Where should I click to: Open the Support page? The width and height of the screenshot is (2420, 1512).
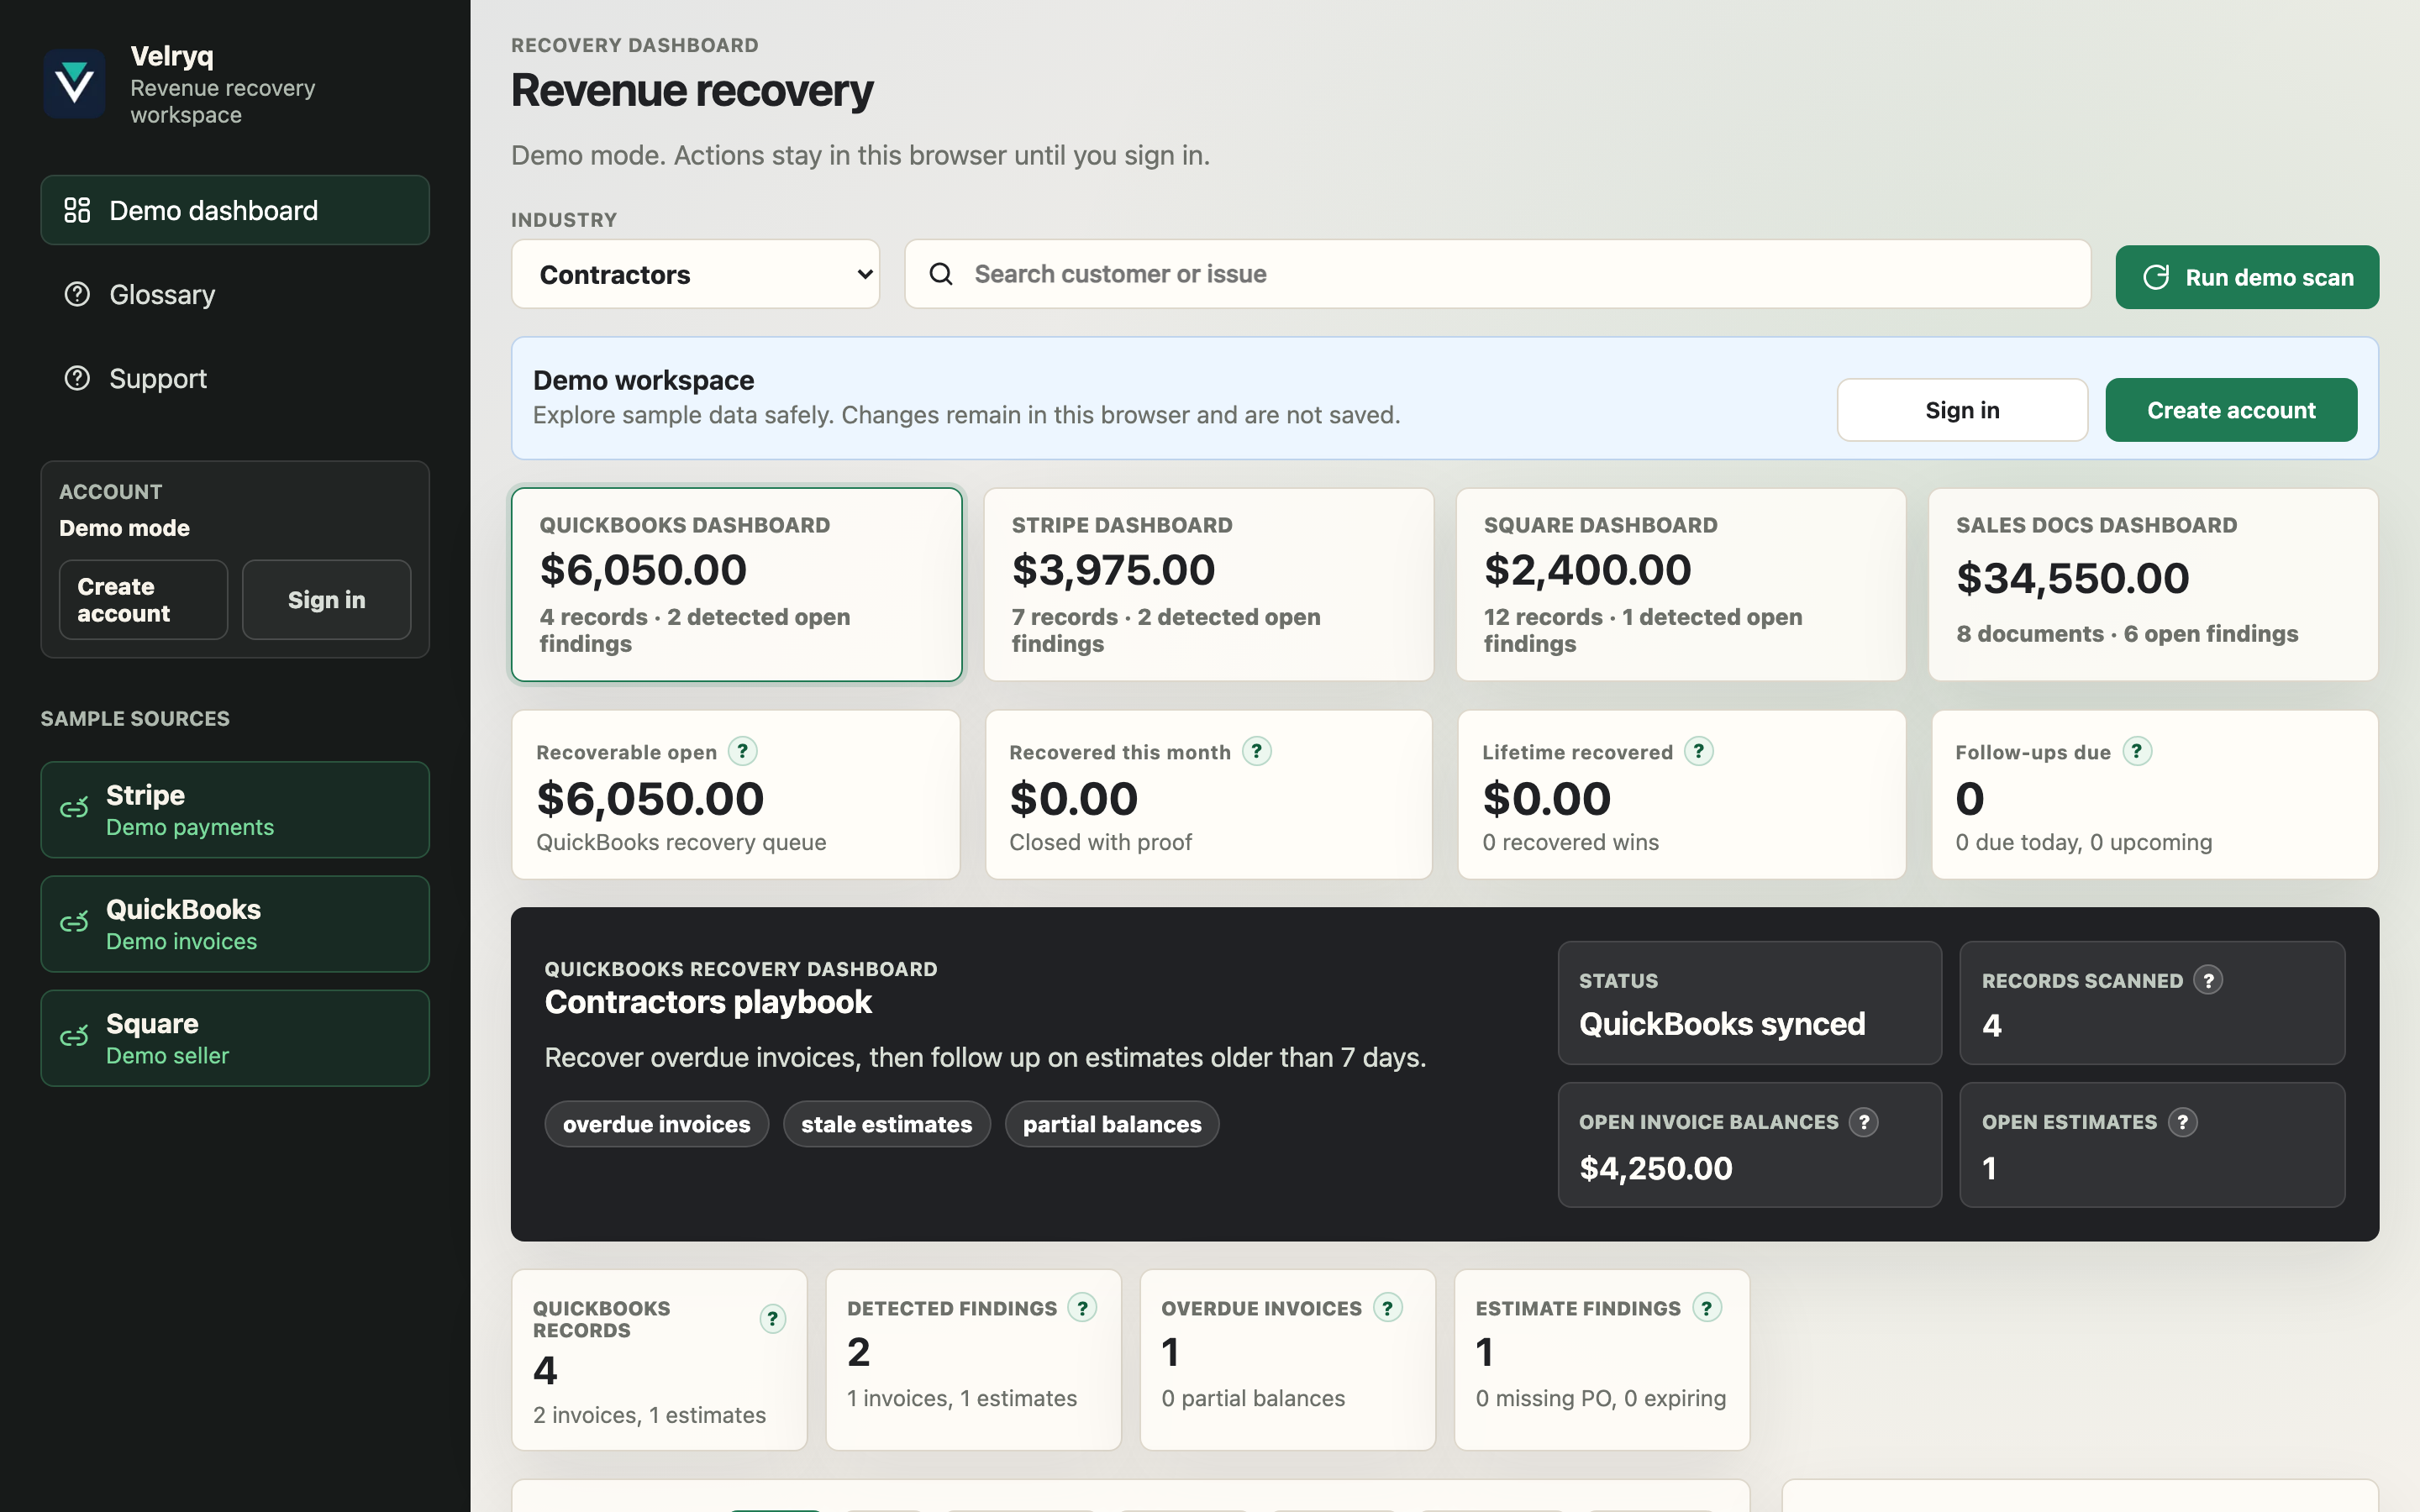click(x=235, y=378)
